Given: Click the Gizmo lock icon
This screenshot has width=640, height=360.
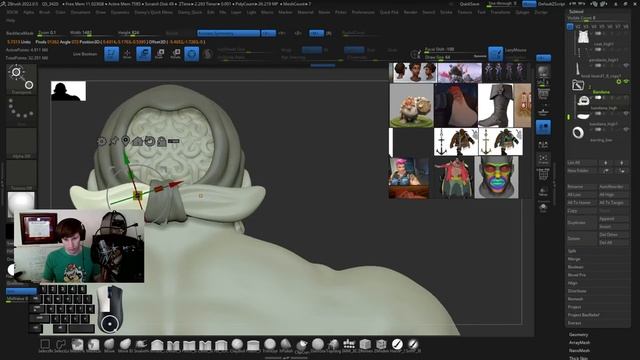Looking at the screenshot, I should [x=162, y=142].
